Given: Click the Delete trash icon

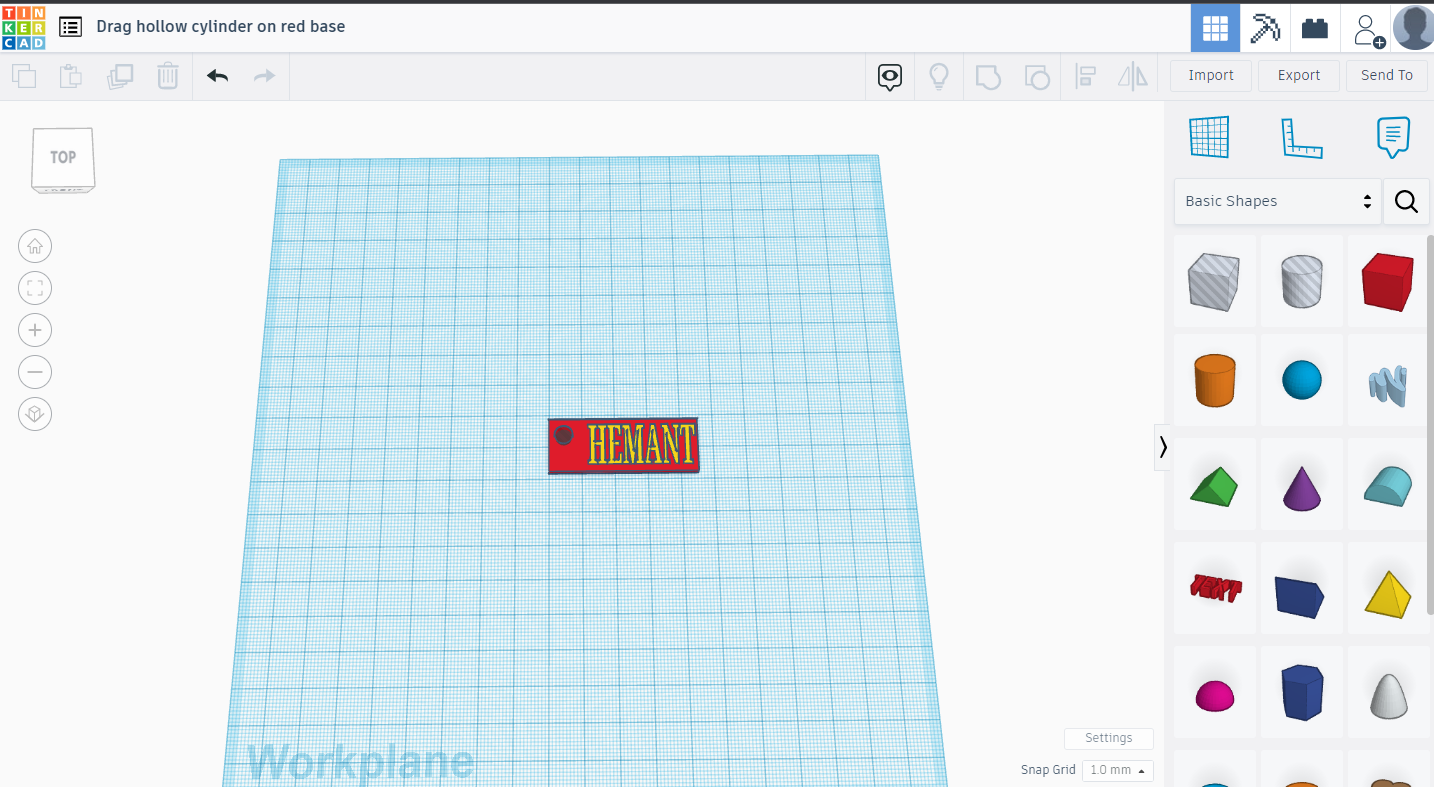Looking at the screenshot, I should tap(168, 76).
